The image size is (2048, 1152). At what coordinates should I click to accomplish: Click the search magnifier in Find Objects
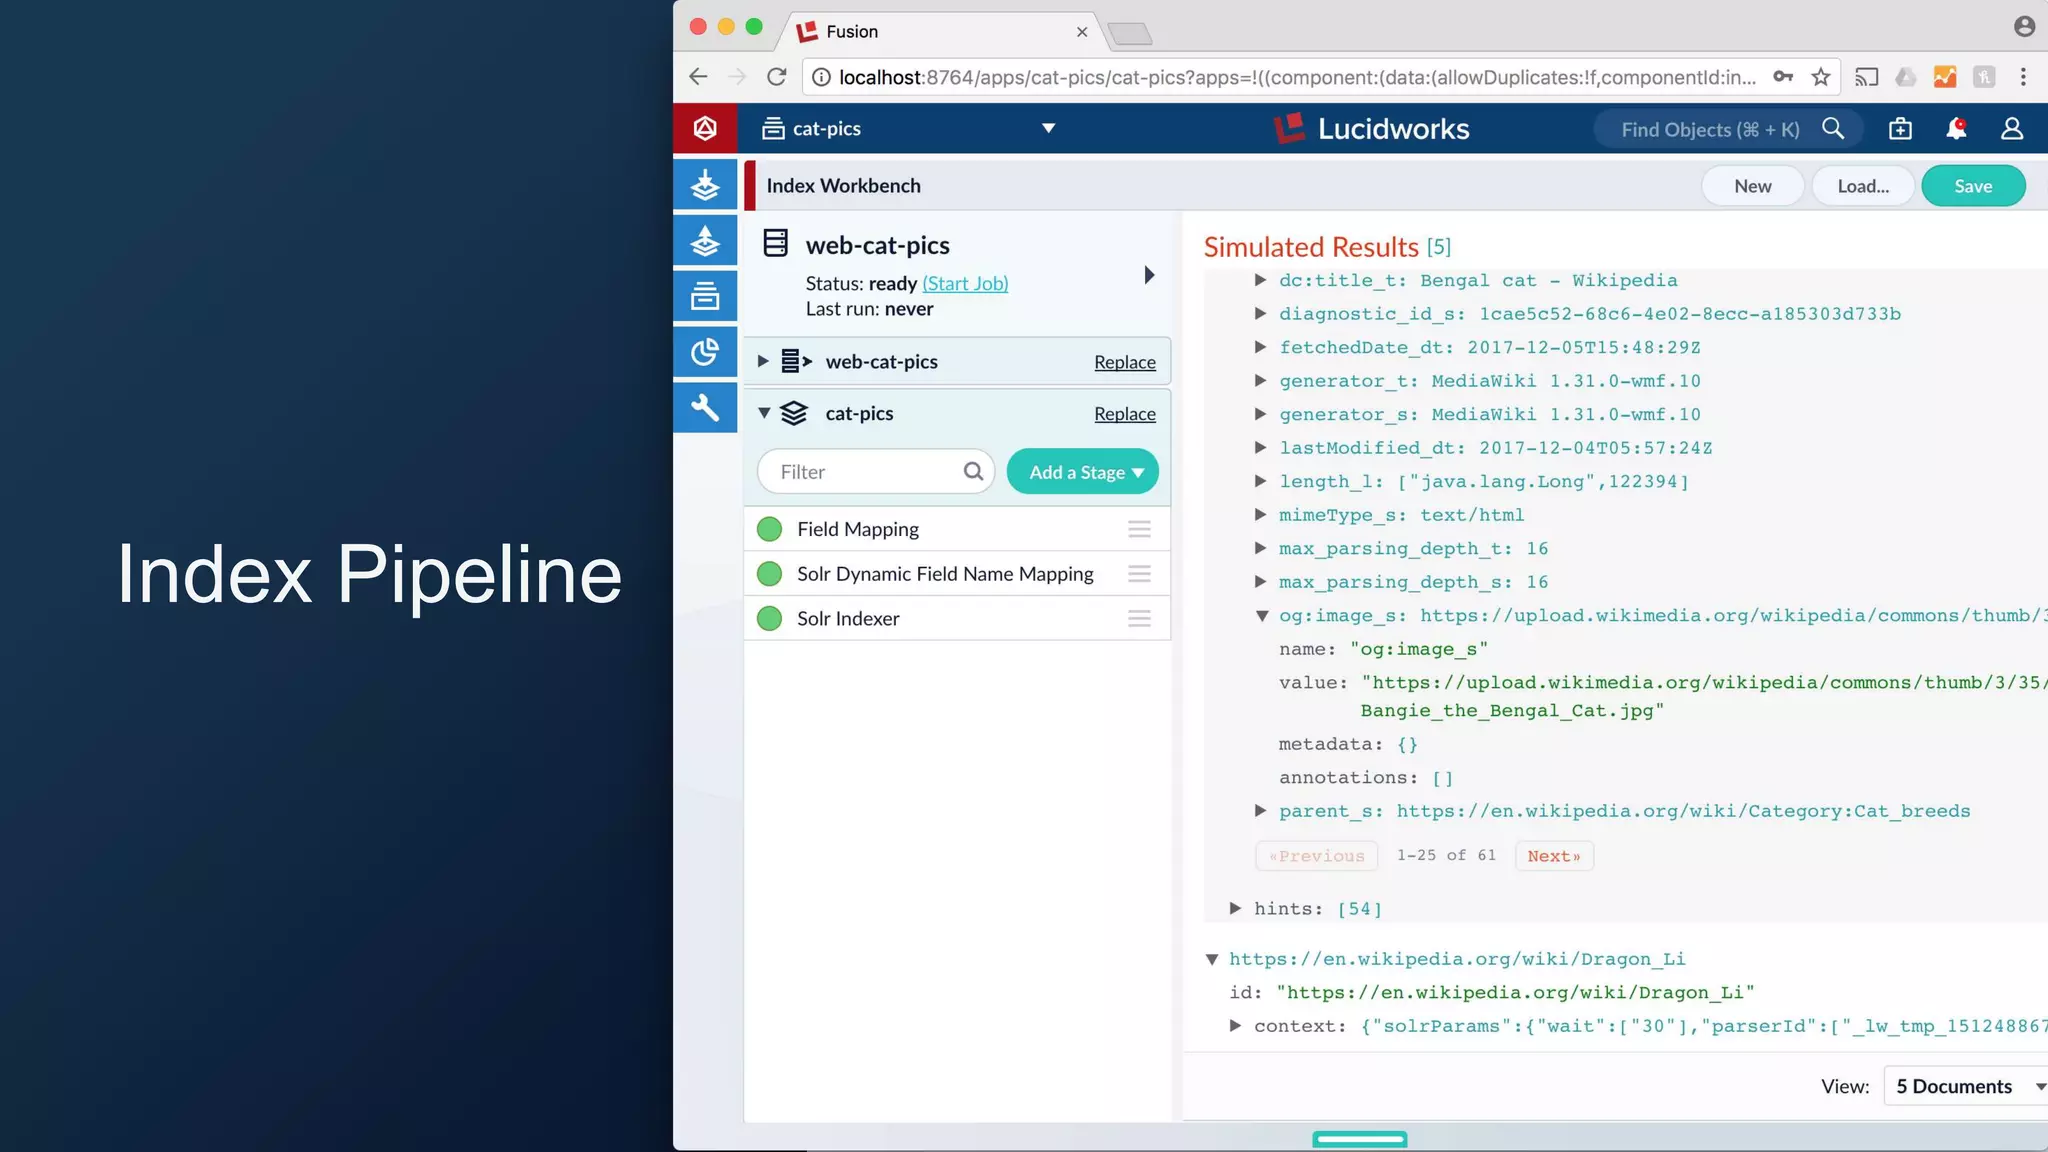point(1833,129)
